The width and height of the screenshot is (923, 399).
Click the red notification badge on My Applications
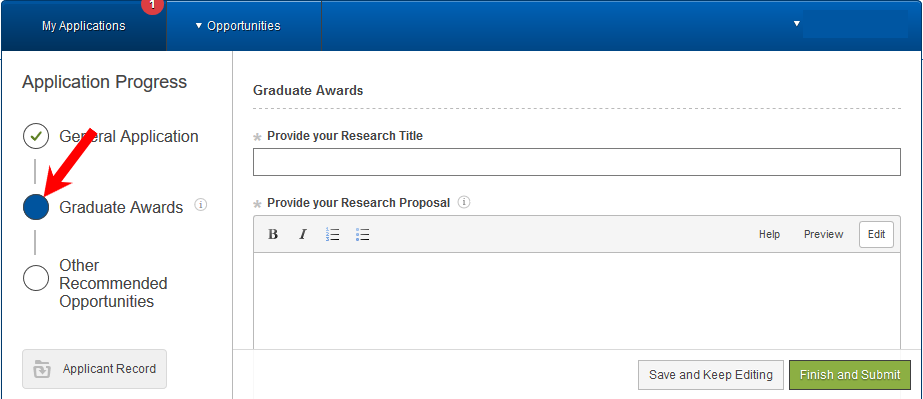[152, 5]
